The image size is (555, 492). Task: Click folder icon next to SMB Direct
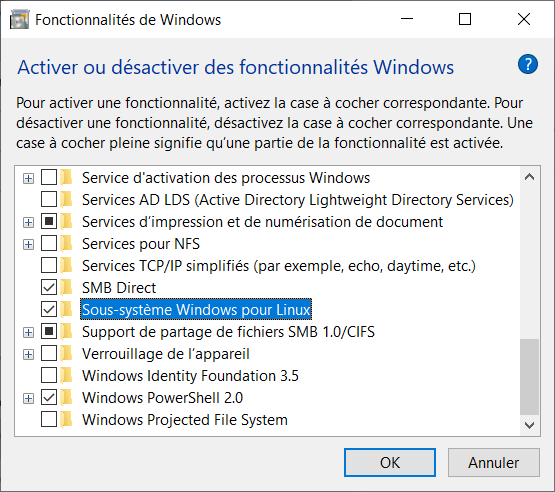click(66, 287)
